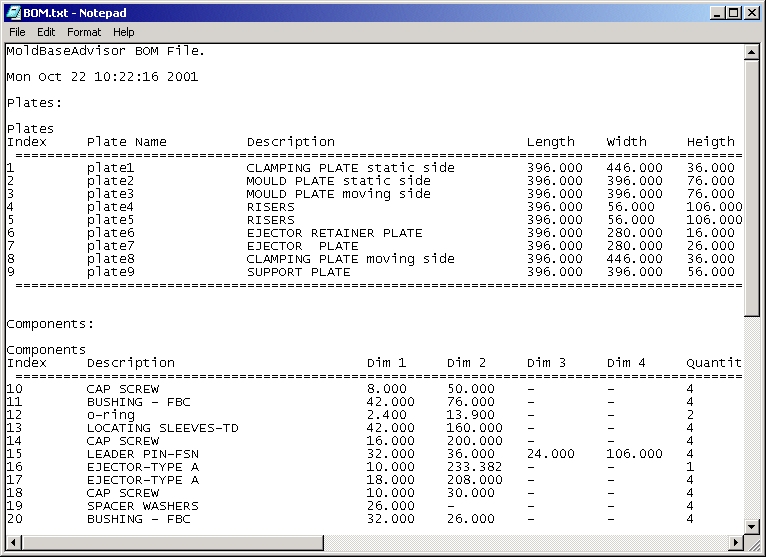
Task: Click the 'Dim 4' column header
Action: [x=626, y=363]
